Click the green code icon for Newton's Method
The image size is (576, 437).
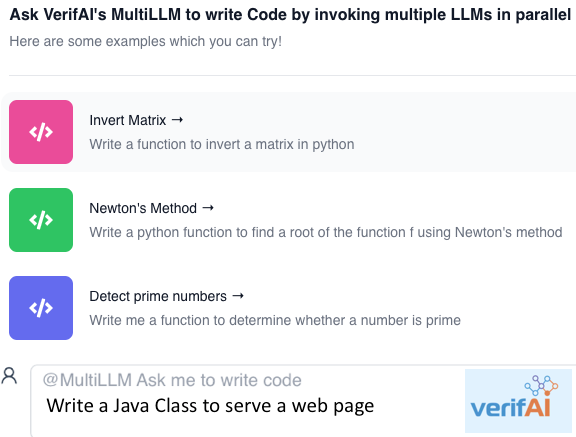pyautogui.click(x=41, y=220)
